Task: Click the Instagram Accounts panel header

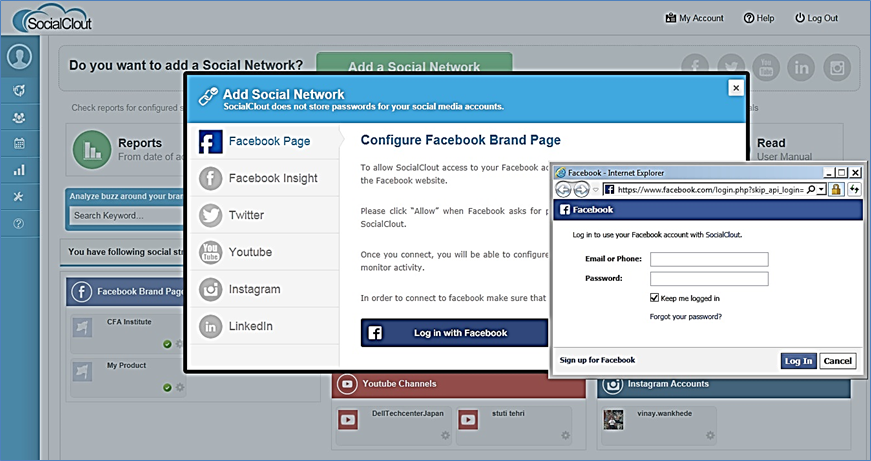Action: [724, 385]
